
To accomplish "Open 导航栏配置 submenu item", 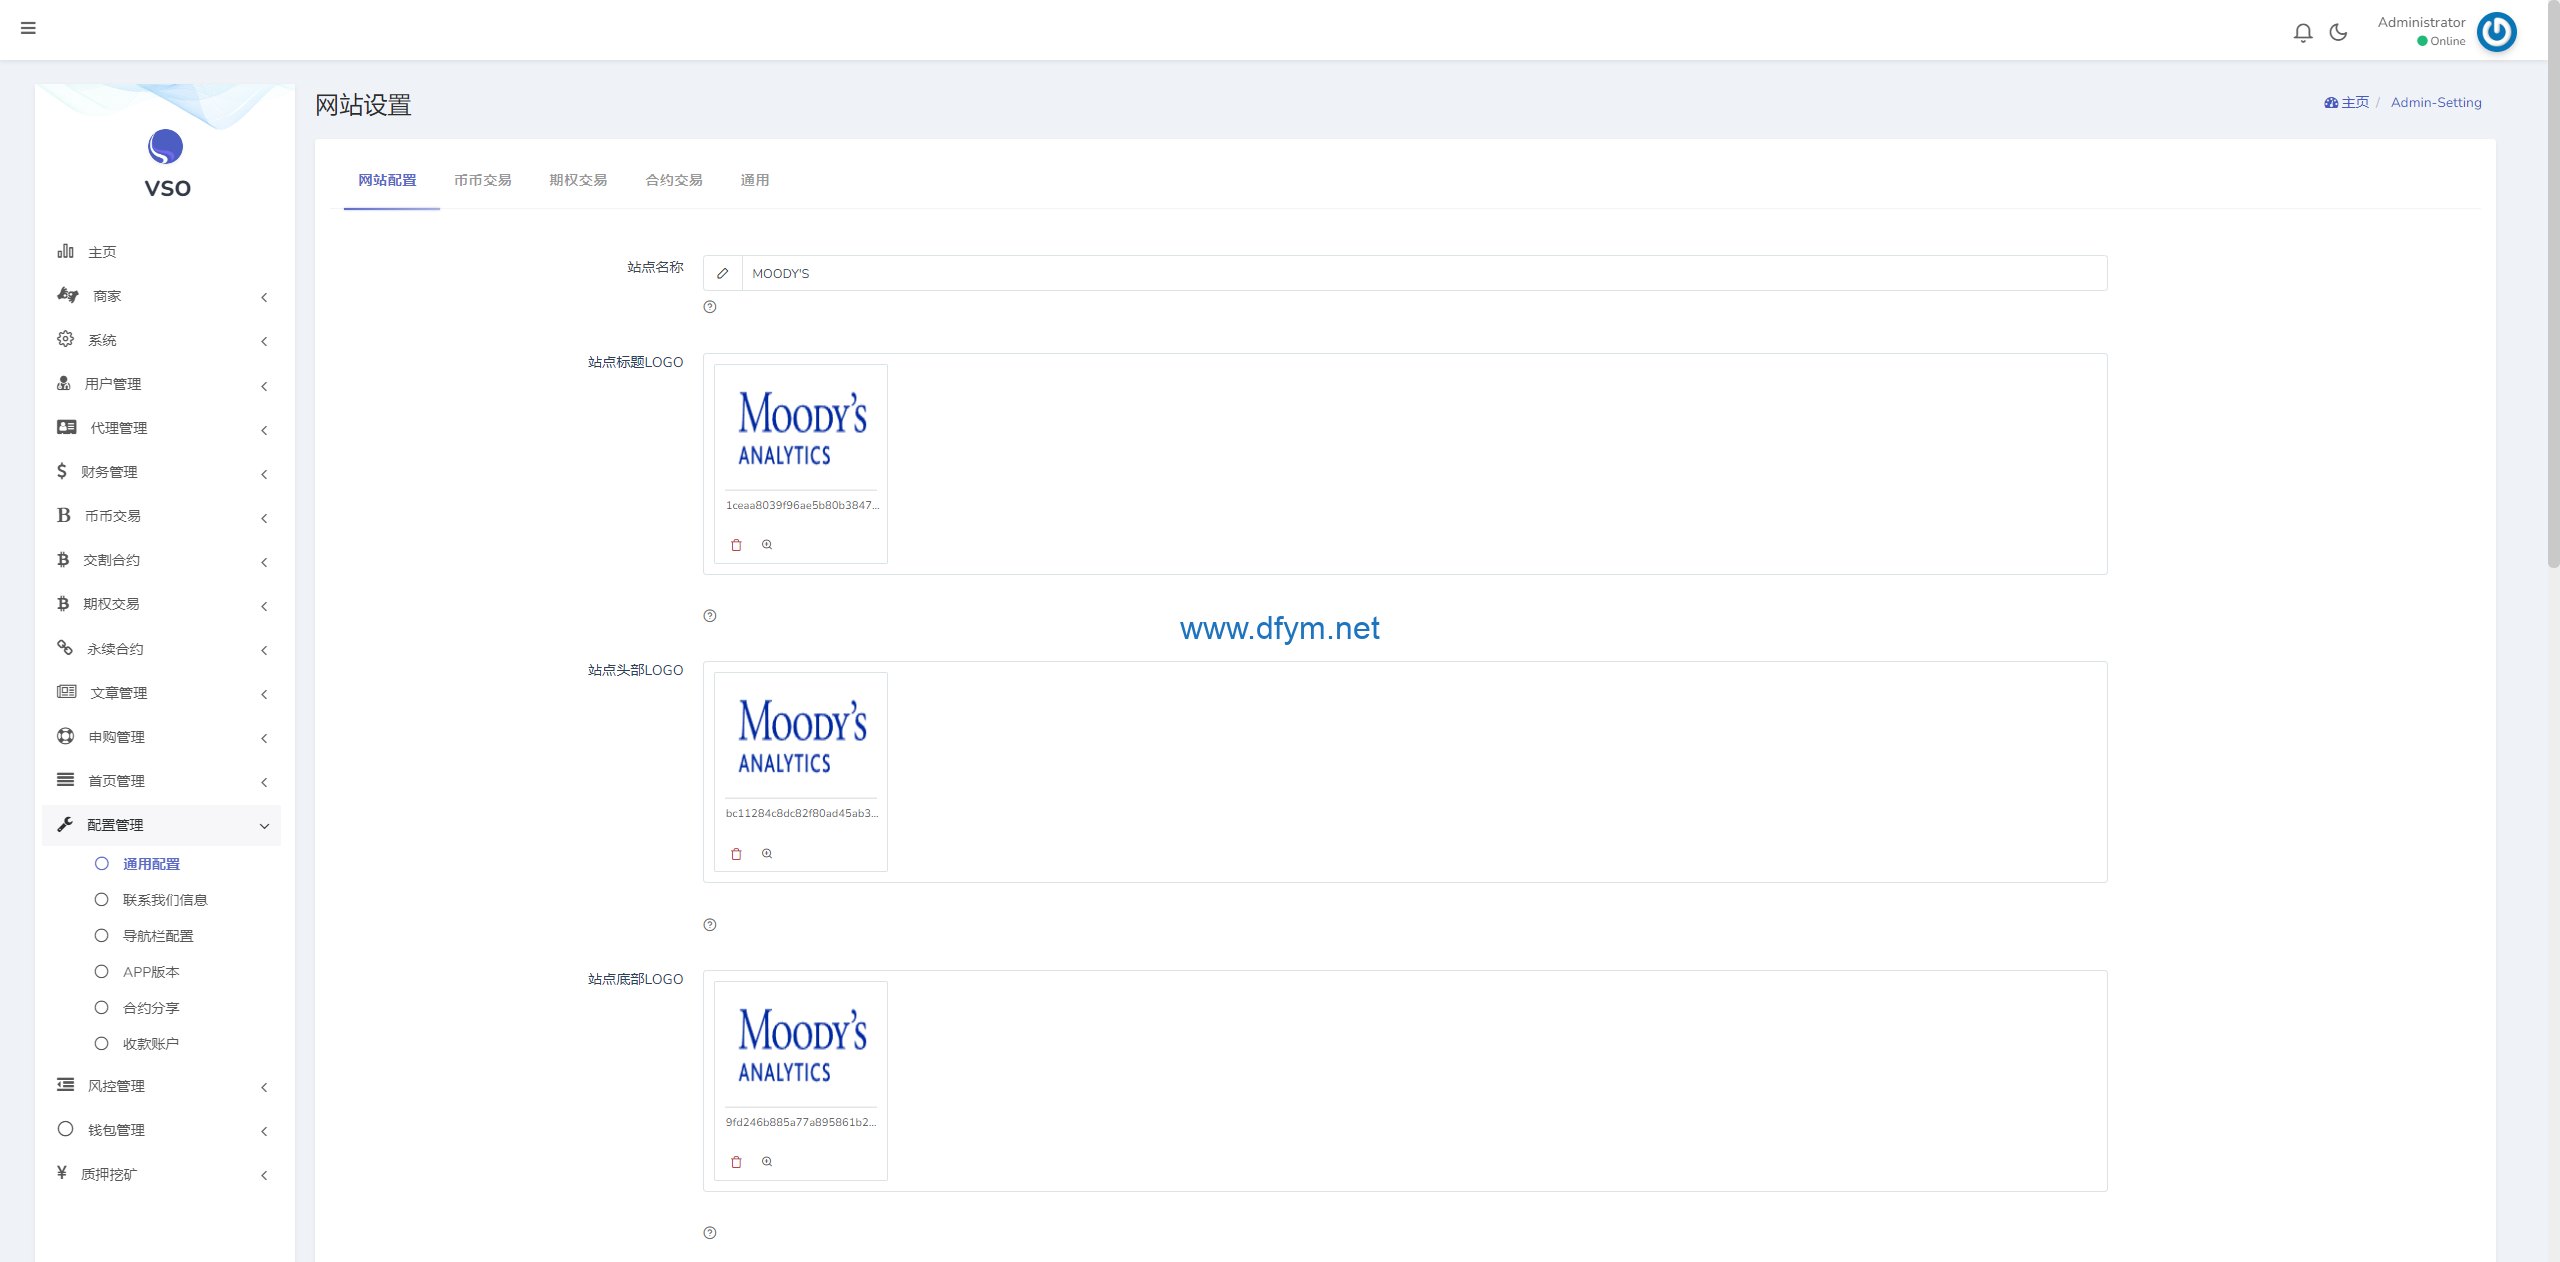I will pyautogui.click(x=158, y=936).
